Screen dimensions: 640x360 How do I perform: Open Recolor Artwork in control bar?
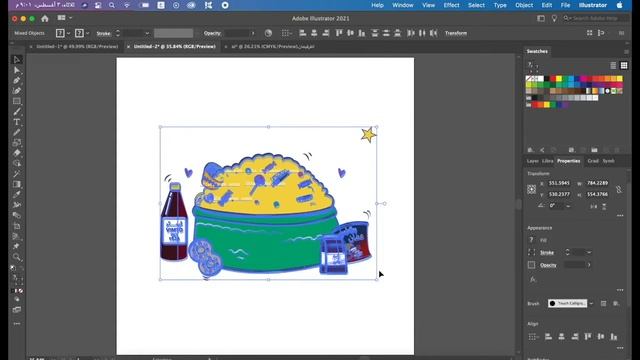(x=268, y=33)
